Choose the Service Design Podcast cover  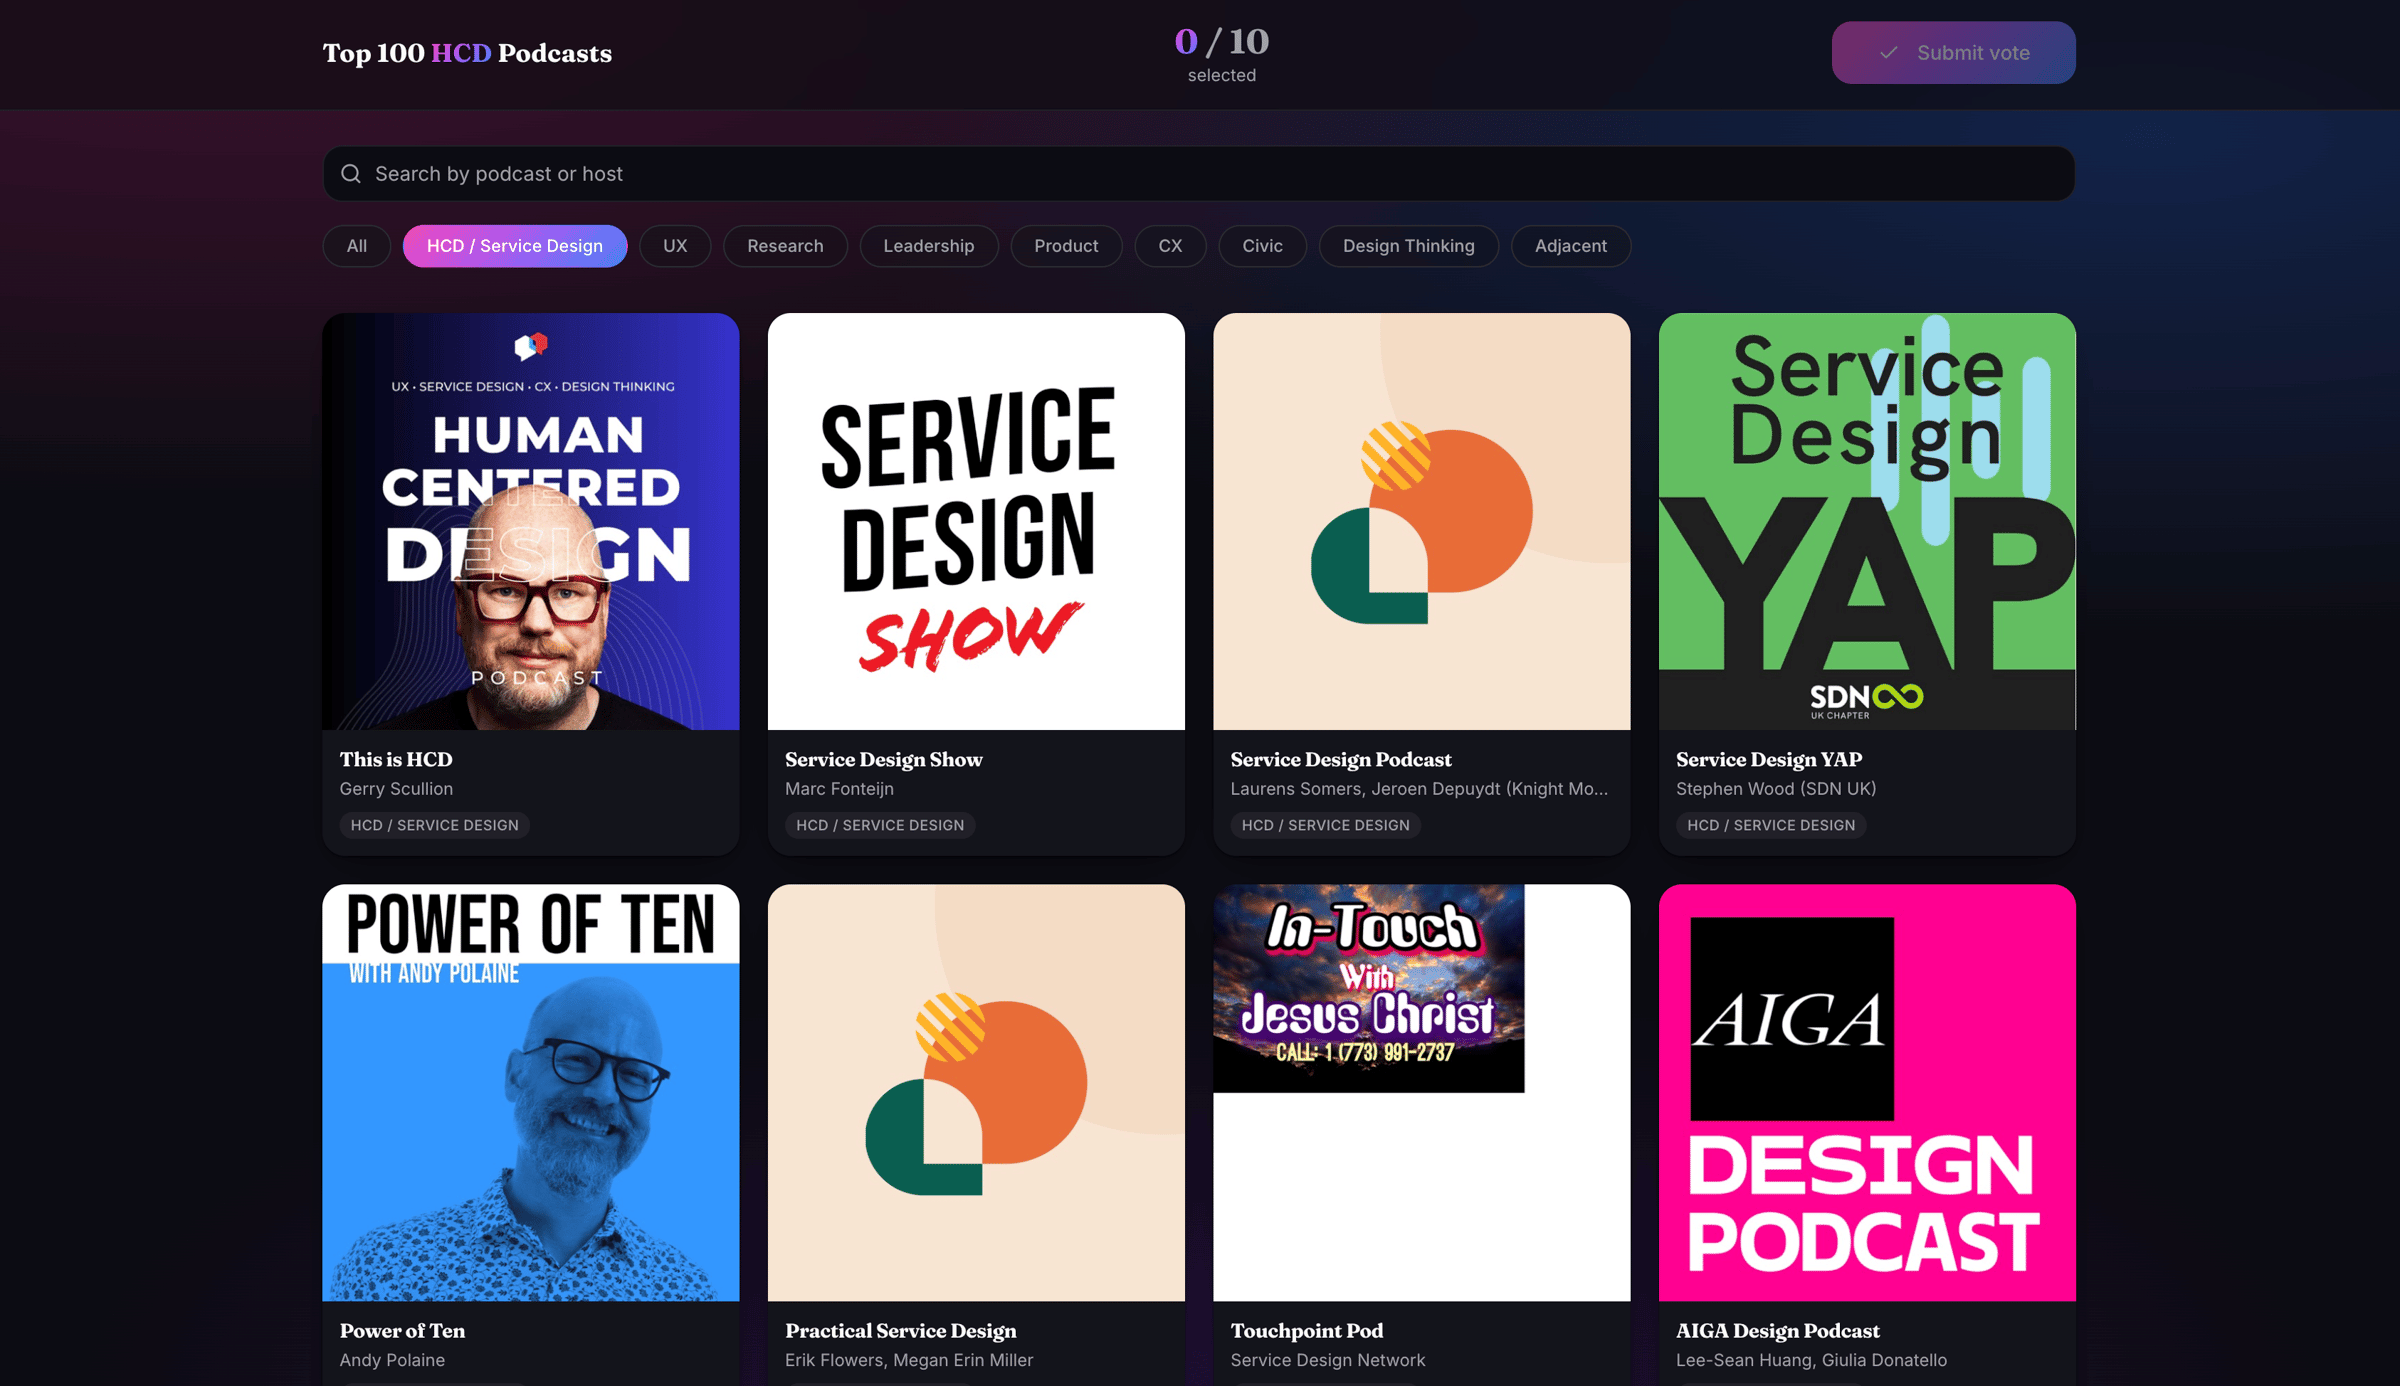tap(1422, 521)
